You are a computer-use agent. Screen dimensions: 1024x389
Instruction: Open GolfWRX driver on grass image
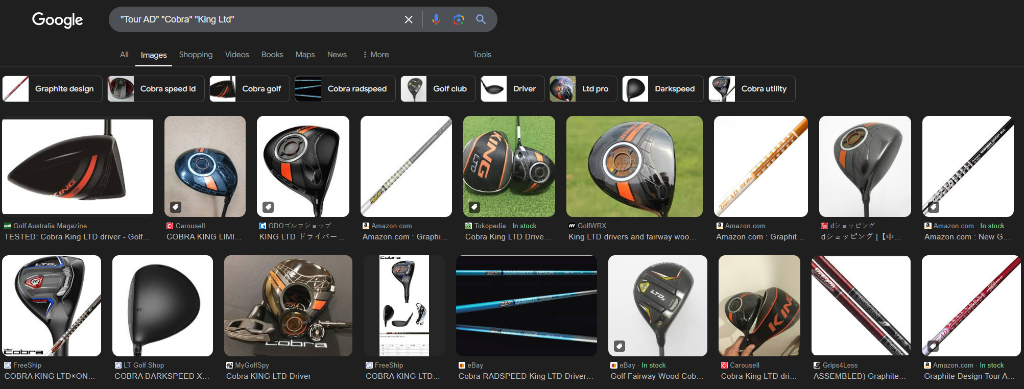pos(635,166)
